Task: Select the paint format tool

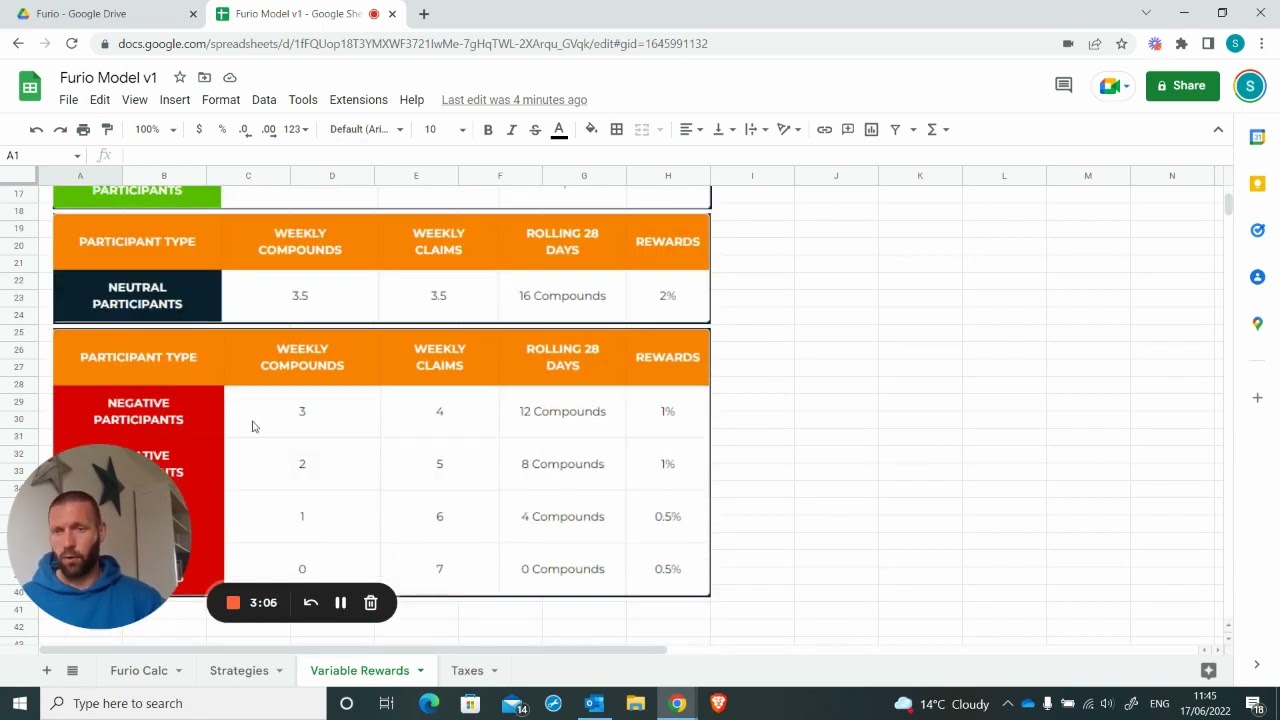Action: (x=107, y=129)
